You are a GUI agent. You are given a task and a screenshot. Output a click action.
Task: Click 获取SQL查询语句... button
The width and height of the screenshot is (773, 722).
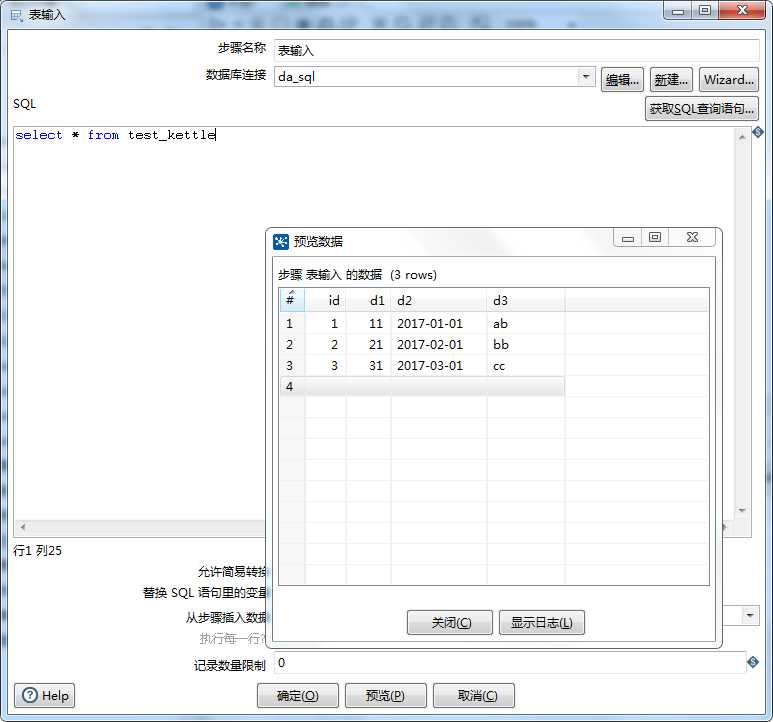point(702,108)
